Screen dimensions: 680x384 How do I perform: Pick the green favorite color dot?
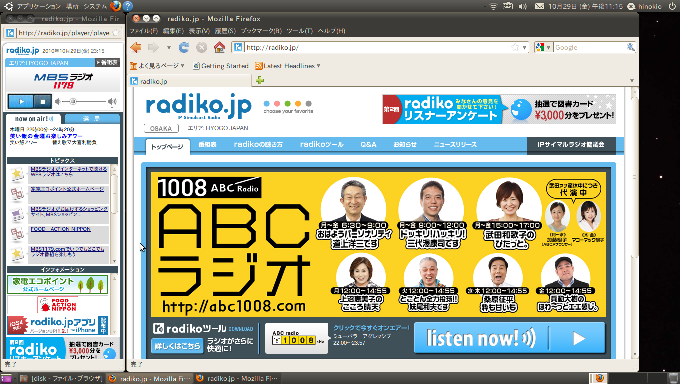click(288, 104)
